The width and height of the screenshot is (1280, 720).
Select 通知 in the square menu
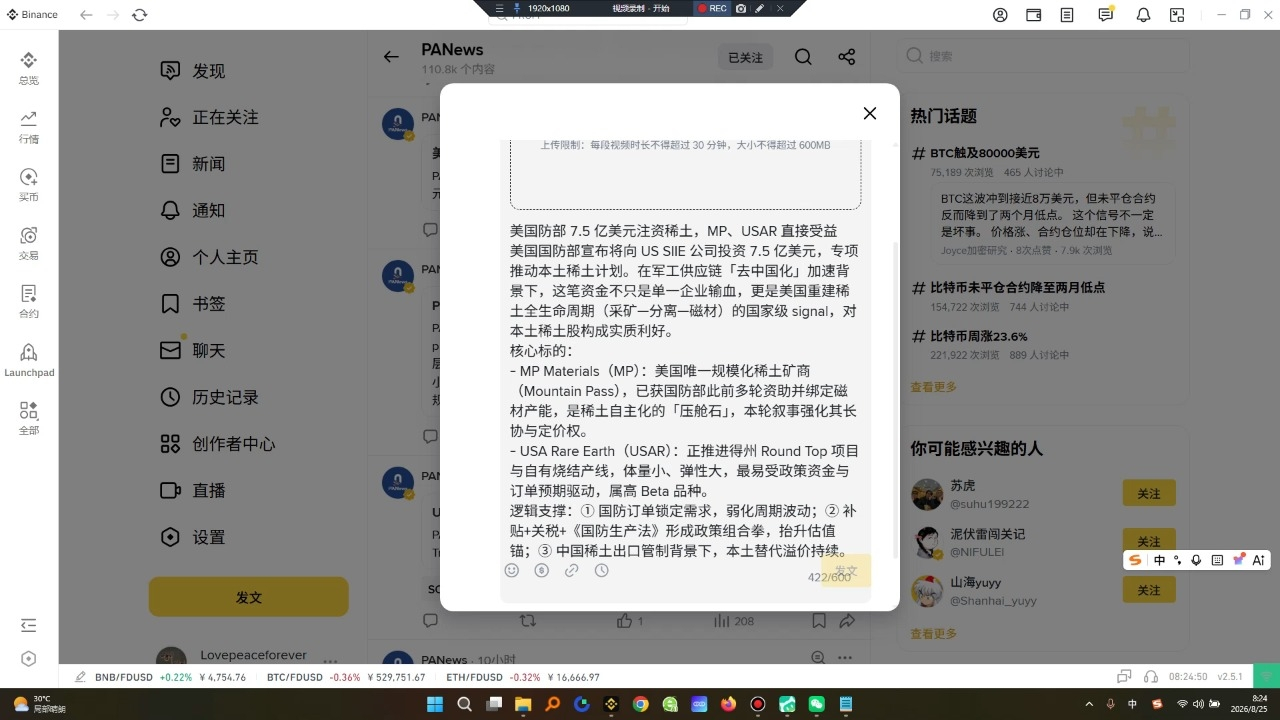208,210
